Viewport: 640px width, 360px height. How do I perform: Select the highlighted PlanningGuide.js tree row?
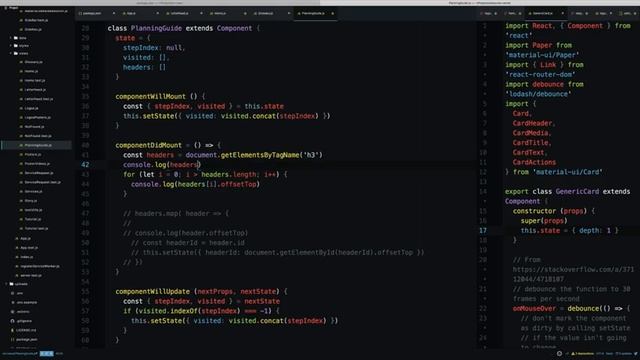pos(37,145)
